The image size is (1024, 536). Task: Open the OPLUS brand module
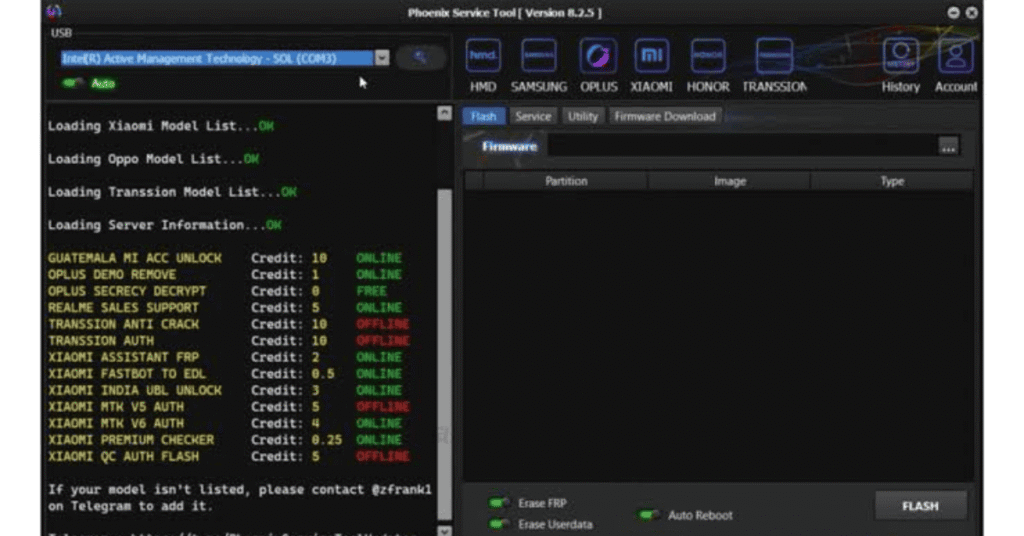(x=598, y=56)
